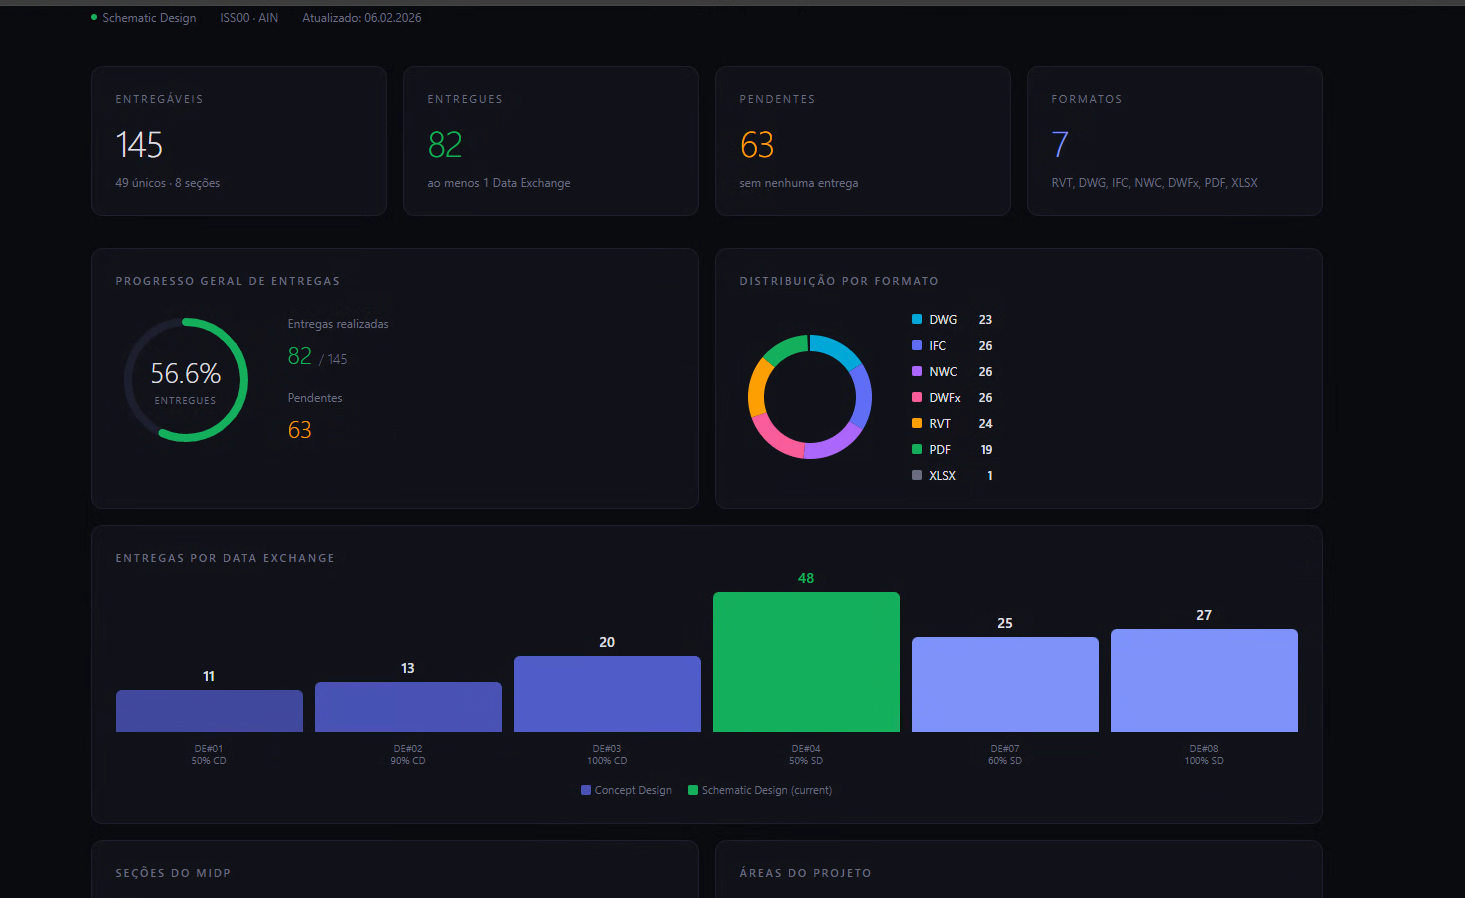Expand the ÁREAS DO PROJETO panel
Image resolution: width=1465 pixels, height=898 pixels.
pyautogui.click(x=805, y=872)
